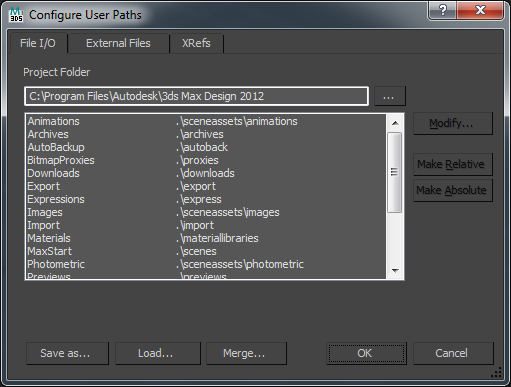Click the Project Folder path field
511x387 pixels.
(x=196, y=96)
